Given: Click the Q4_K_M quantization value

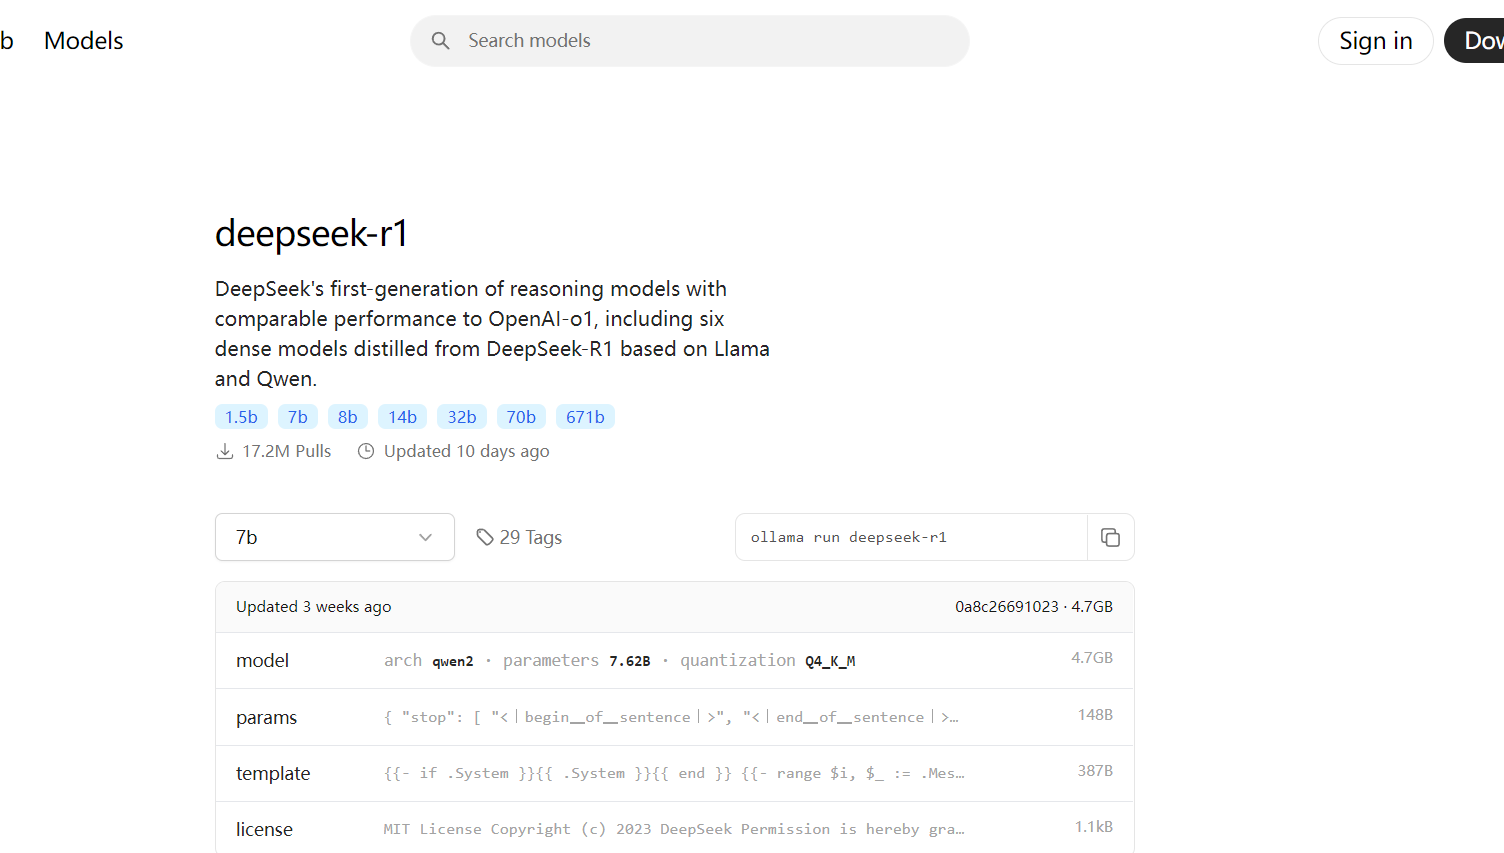Looking at the screenshot, I should tap(830, 661).
